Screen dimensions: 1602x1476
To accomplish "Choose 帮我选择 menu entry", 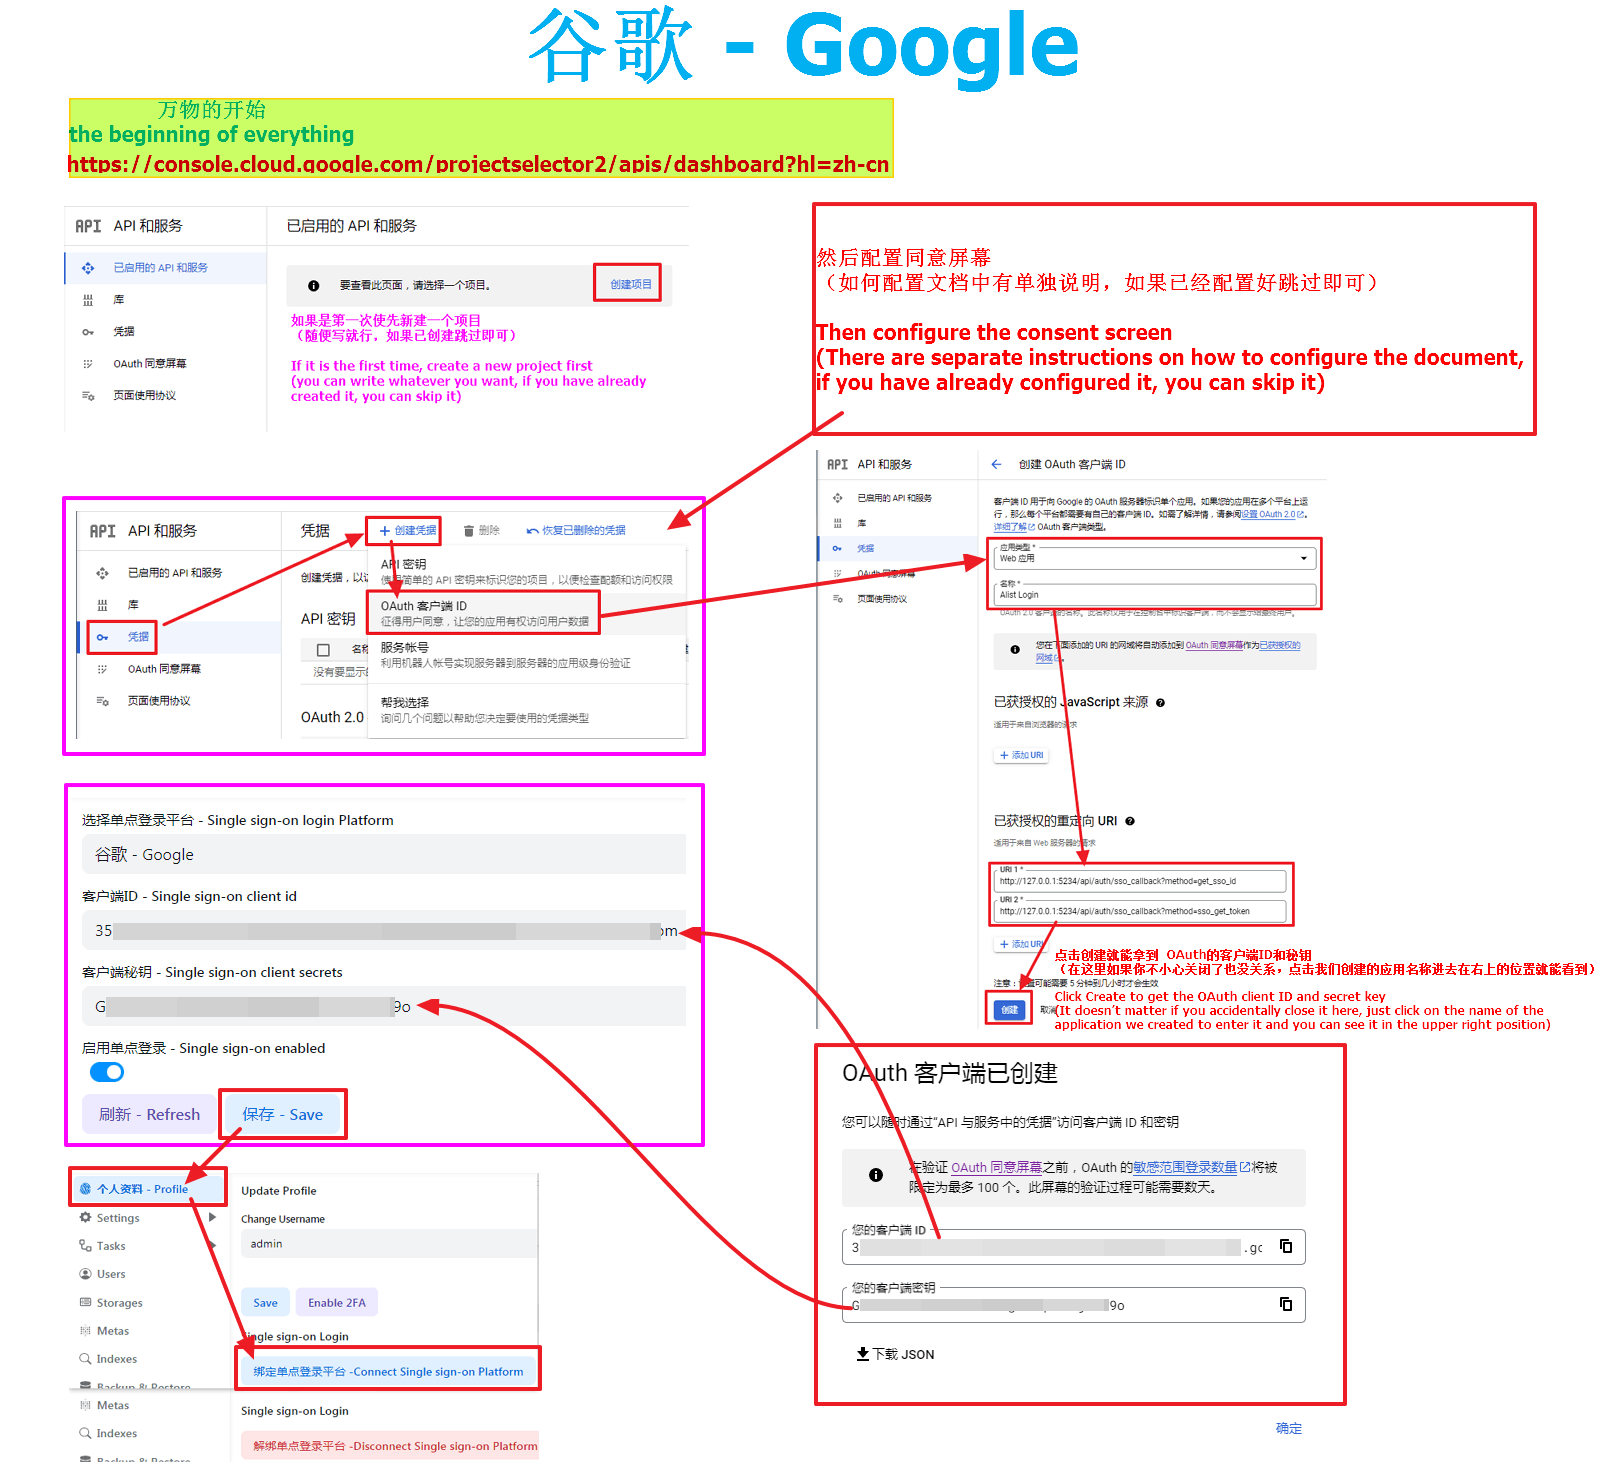I will [527, 710].
